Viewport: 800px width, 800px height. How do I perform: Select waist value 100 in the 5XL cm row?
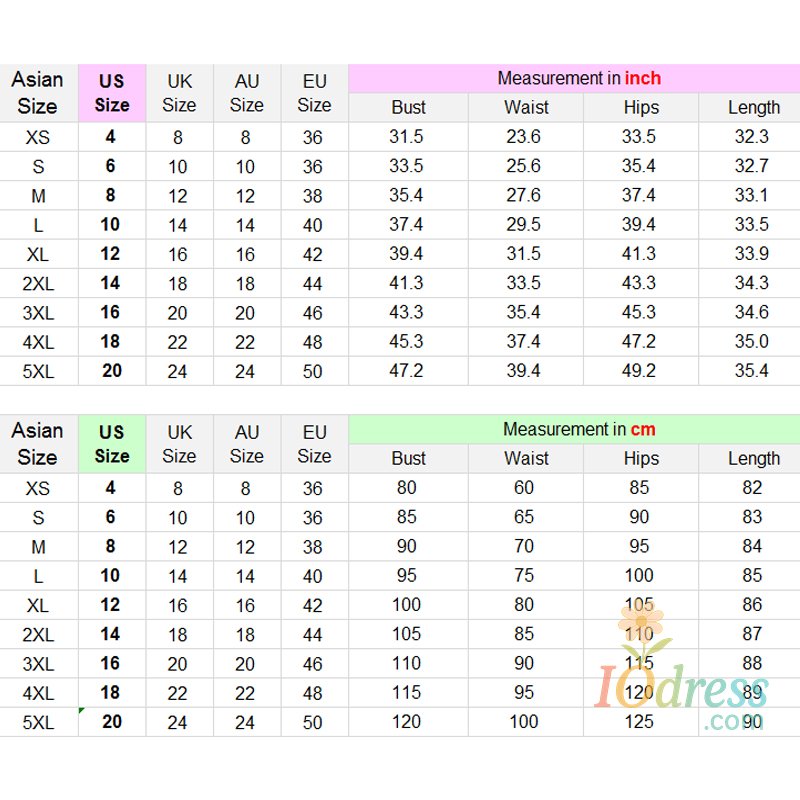(x=524, y=721)
